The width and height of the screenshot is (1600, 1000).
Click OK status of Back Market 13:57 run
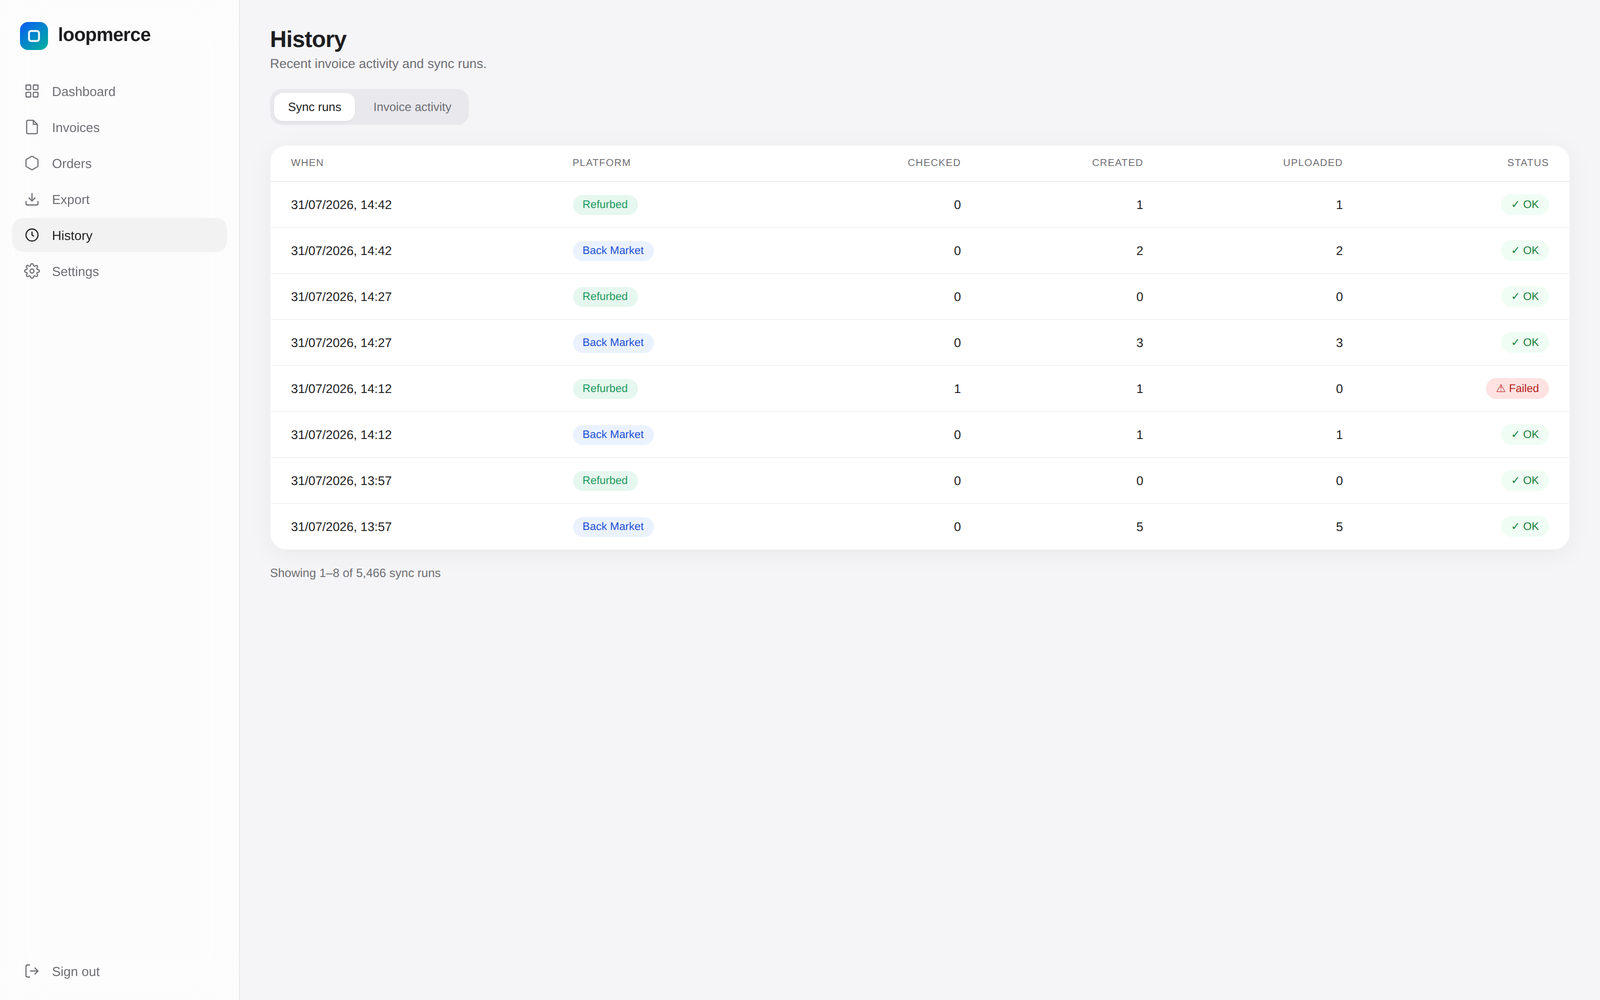(1525, 526)
